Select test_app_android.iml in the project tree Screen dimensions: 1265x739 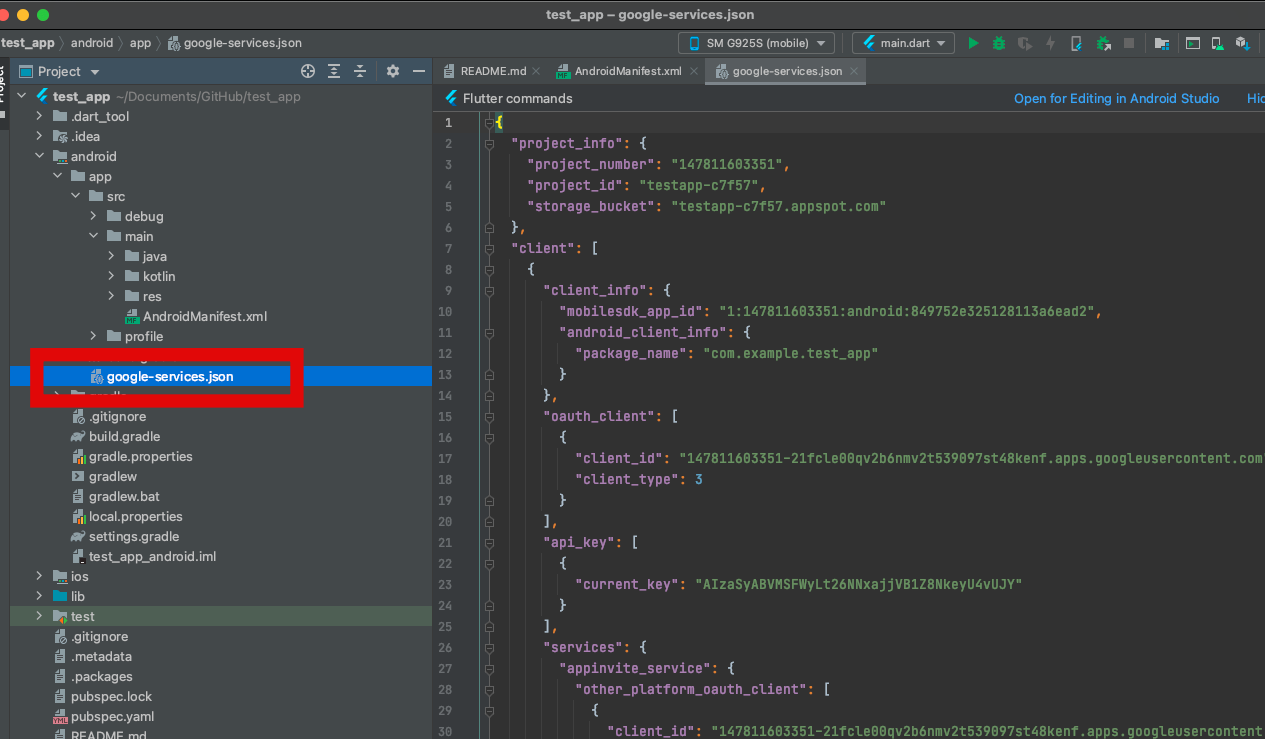click(152, 556)
